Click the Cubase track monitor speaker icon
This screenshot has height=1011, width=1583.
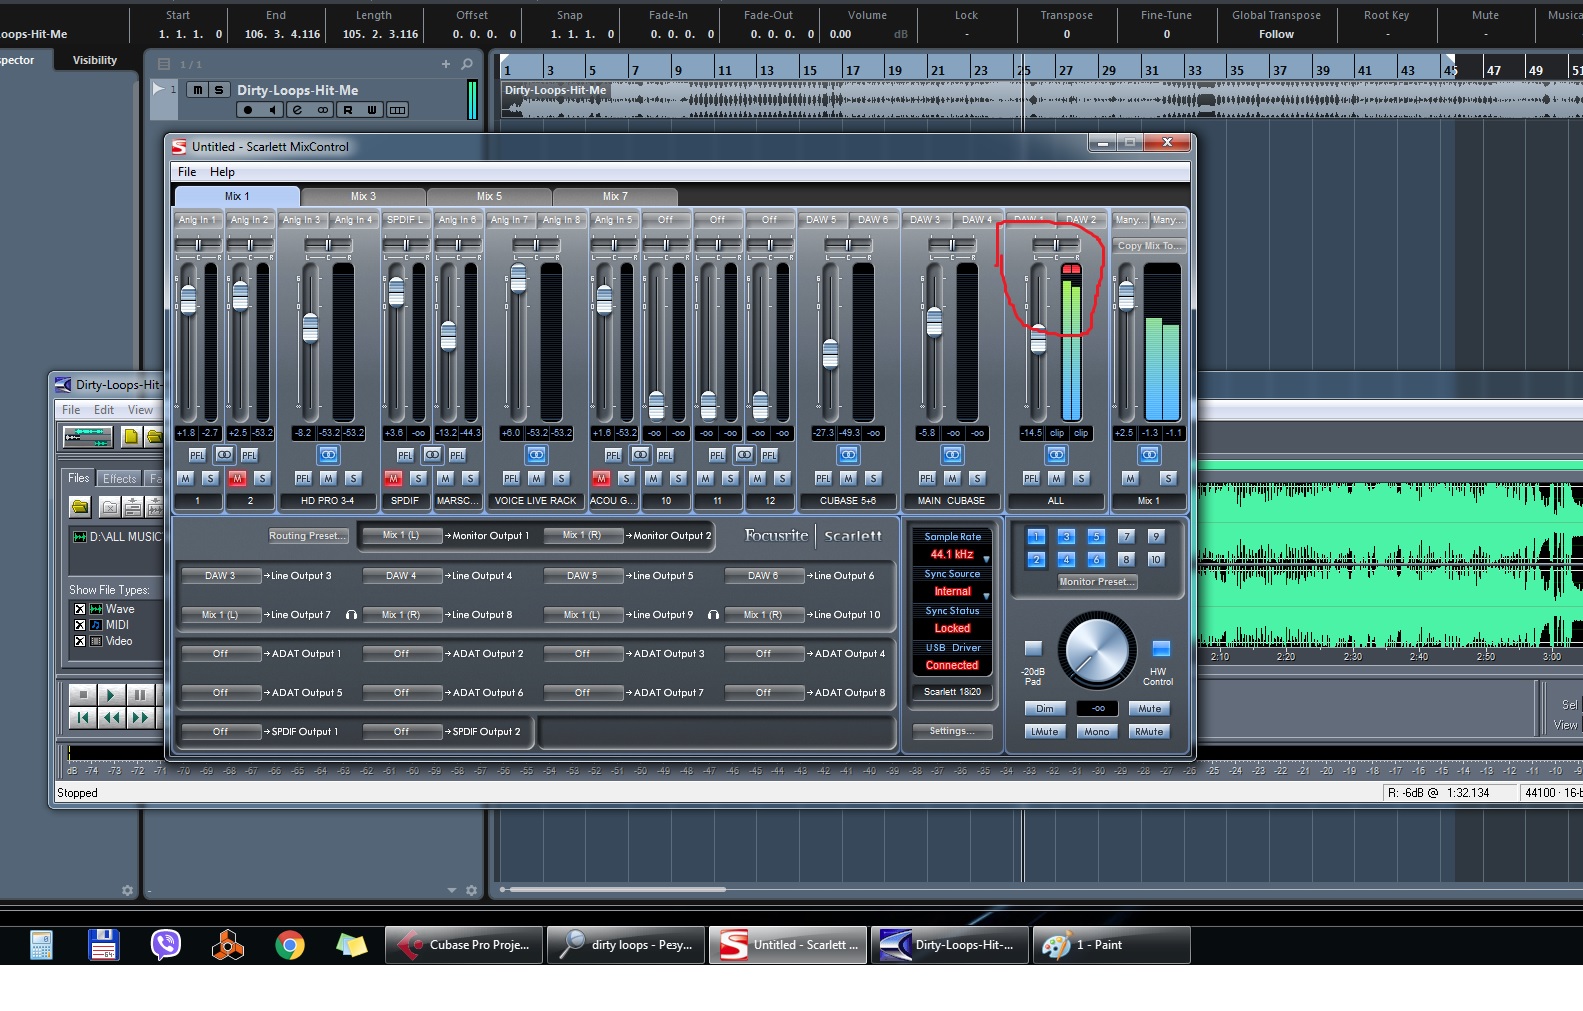tap(272, 110)
